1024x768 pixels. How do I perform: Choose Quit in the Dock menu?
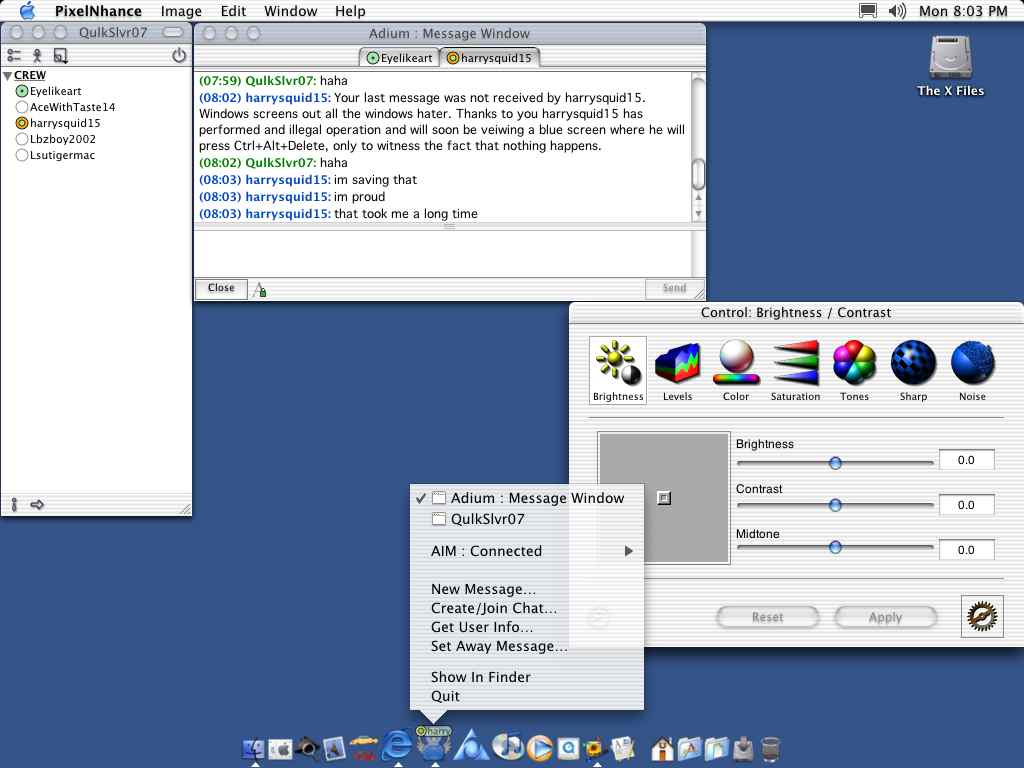pyautogui.click(x=445, y=696)
